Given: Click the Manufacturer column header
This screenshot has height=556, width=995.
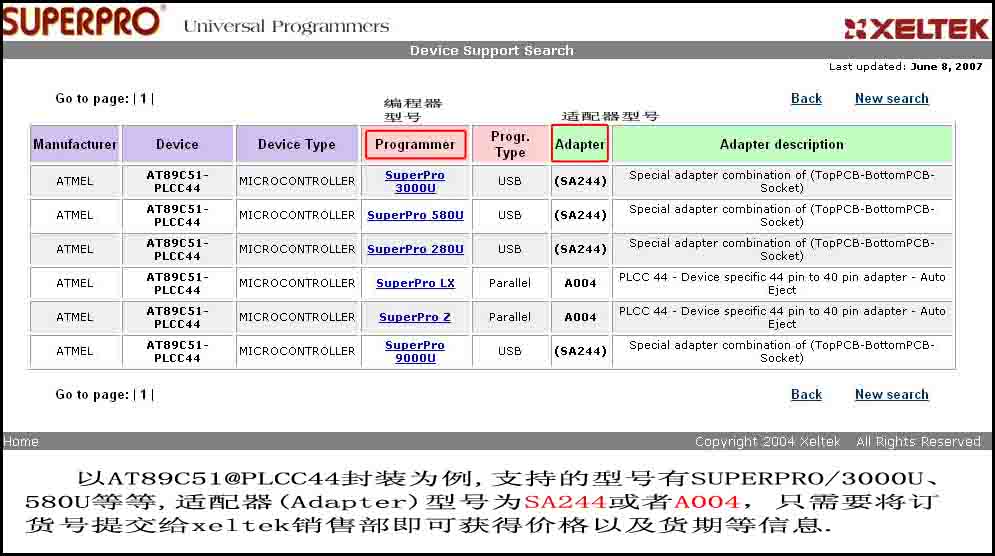Looking at the screenshot, I should tap(75, 144).
